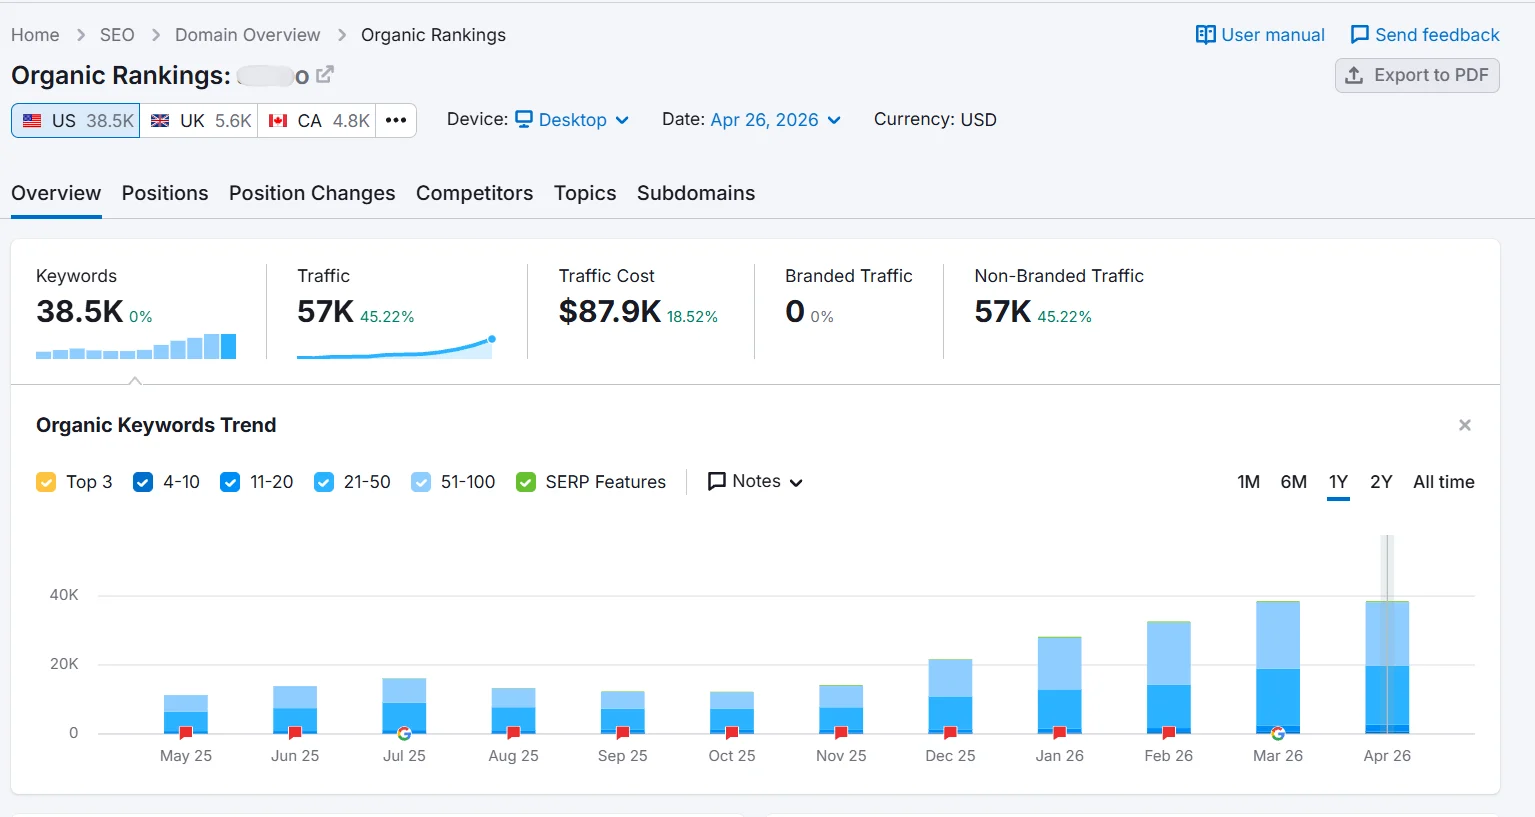Close the Organic Keywords Trend panel
The image size is (1535, 817).
click(x=1465, y=425)
